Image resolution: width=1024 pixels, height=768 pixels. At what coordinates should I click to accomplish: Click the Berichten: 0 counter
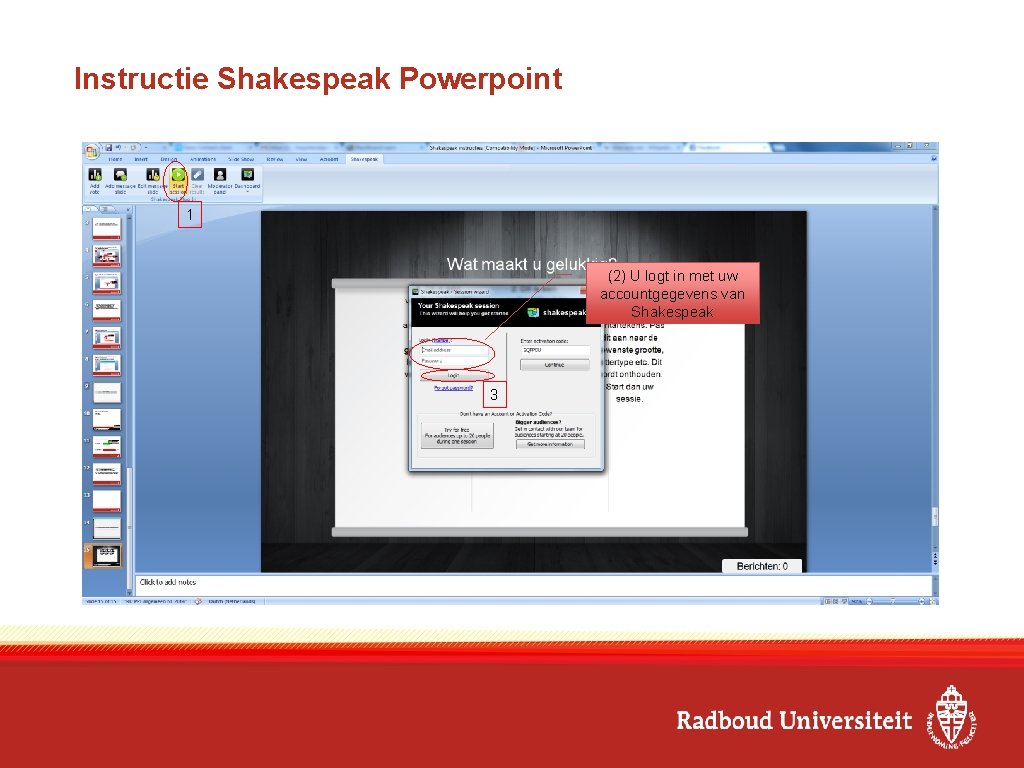click(762, 566)
